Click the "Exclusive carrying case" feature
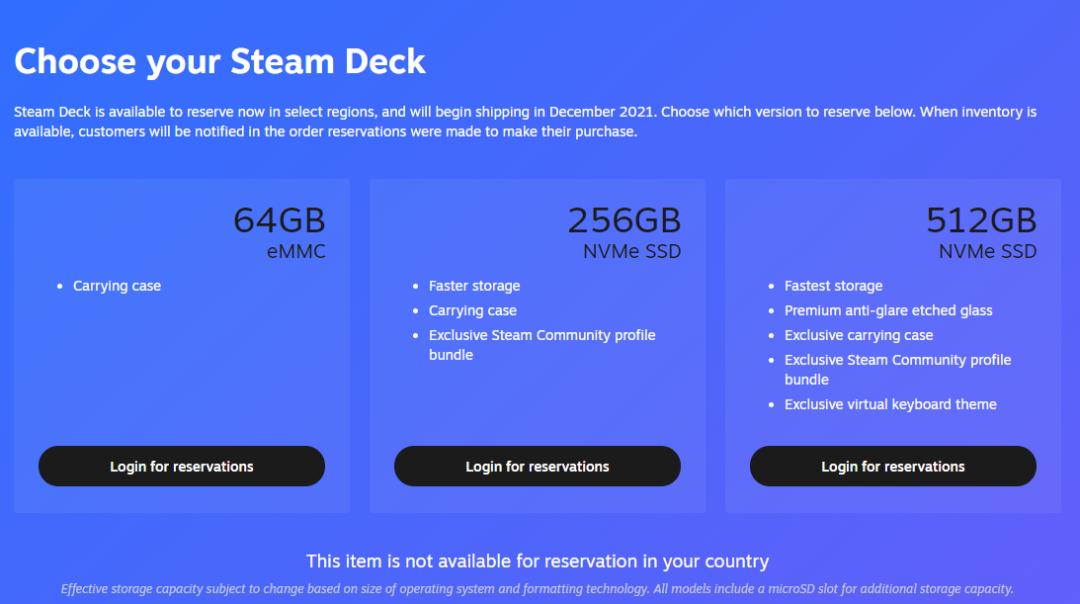 click(858, 336)
